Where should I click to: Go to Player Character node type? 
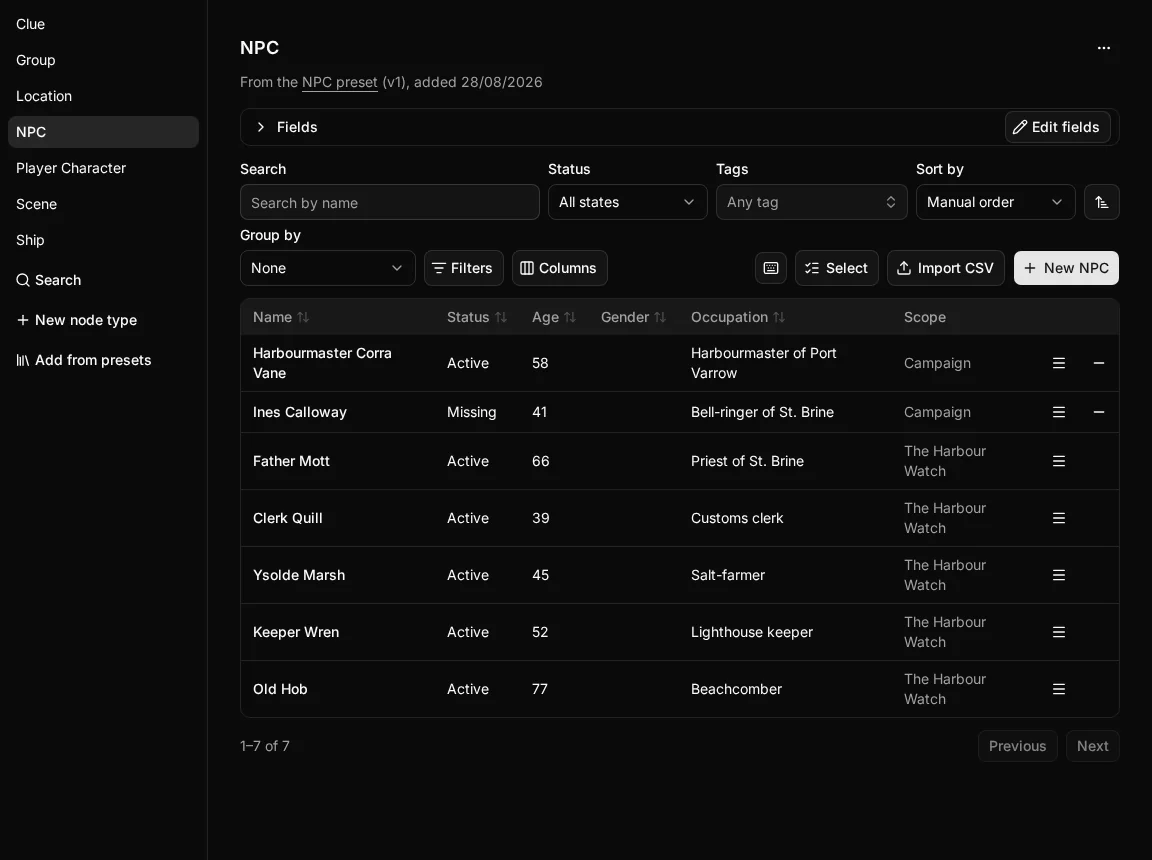click(x=103, y=168)
